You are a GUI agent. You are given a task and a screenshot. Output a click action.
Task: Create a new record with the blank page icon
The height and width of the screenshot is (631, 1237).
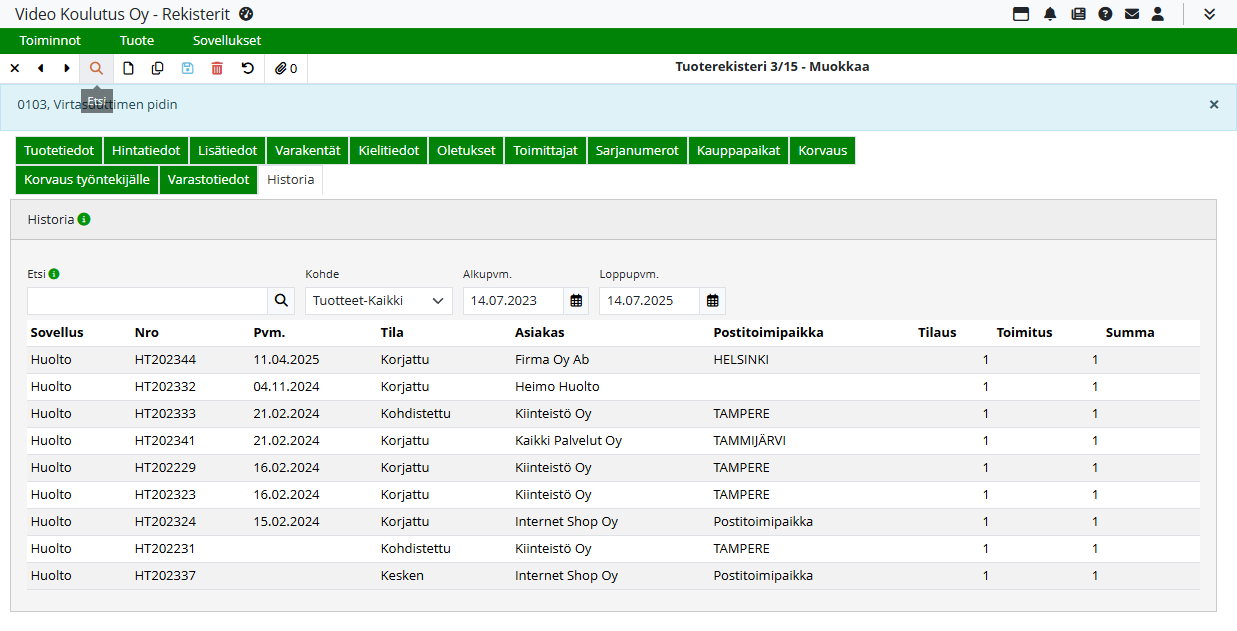coord(128,68)
